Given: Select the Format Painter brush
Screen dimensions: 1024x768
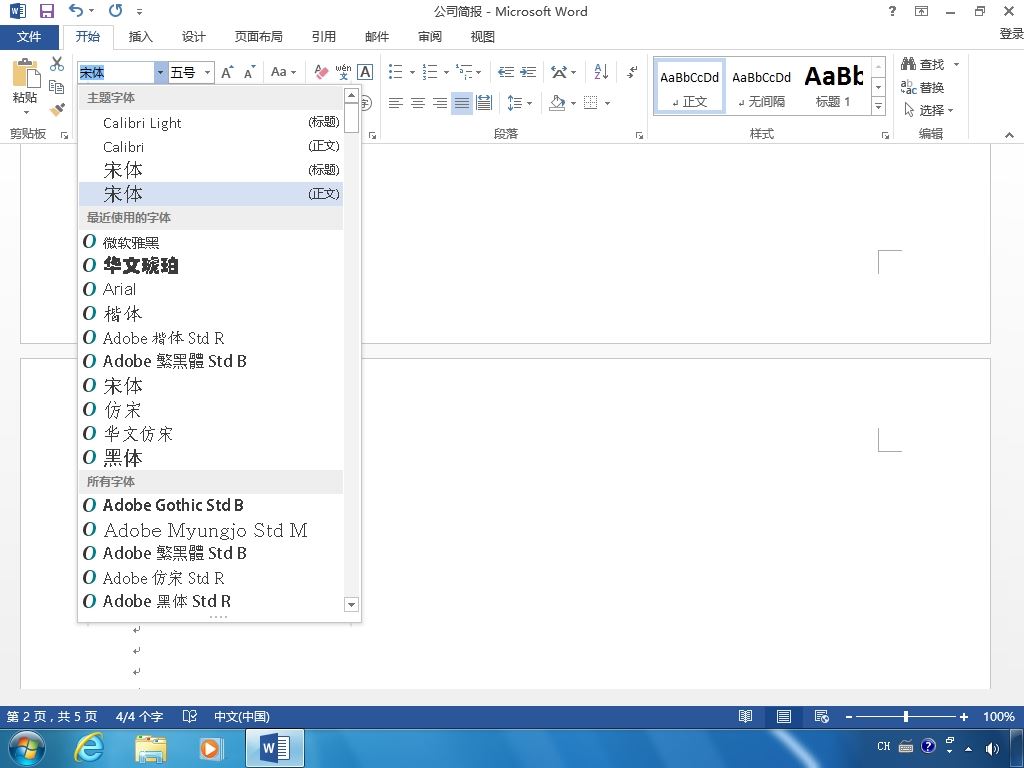Looking at the screenshot, I should coord(57,109).
